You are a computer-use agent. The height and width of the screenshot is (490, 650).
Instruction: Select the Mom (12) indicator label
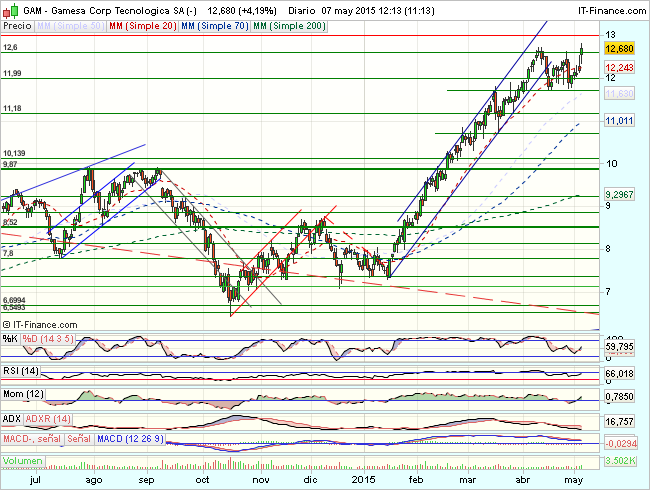pyautogui.click(x=23, y=394)
